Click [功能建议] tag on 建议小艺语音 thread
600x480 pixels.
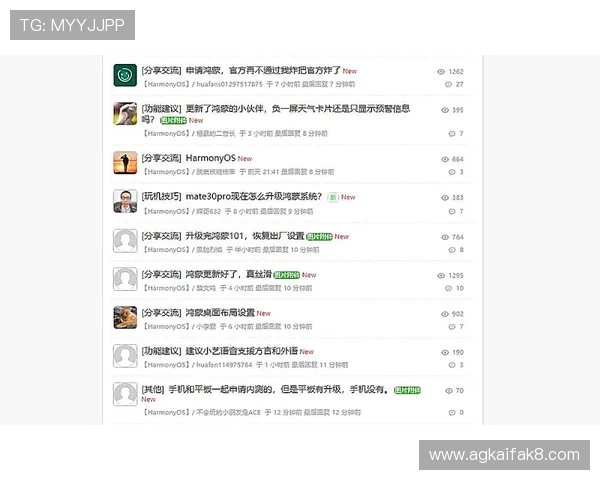[161, 351]
